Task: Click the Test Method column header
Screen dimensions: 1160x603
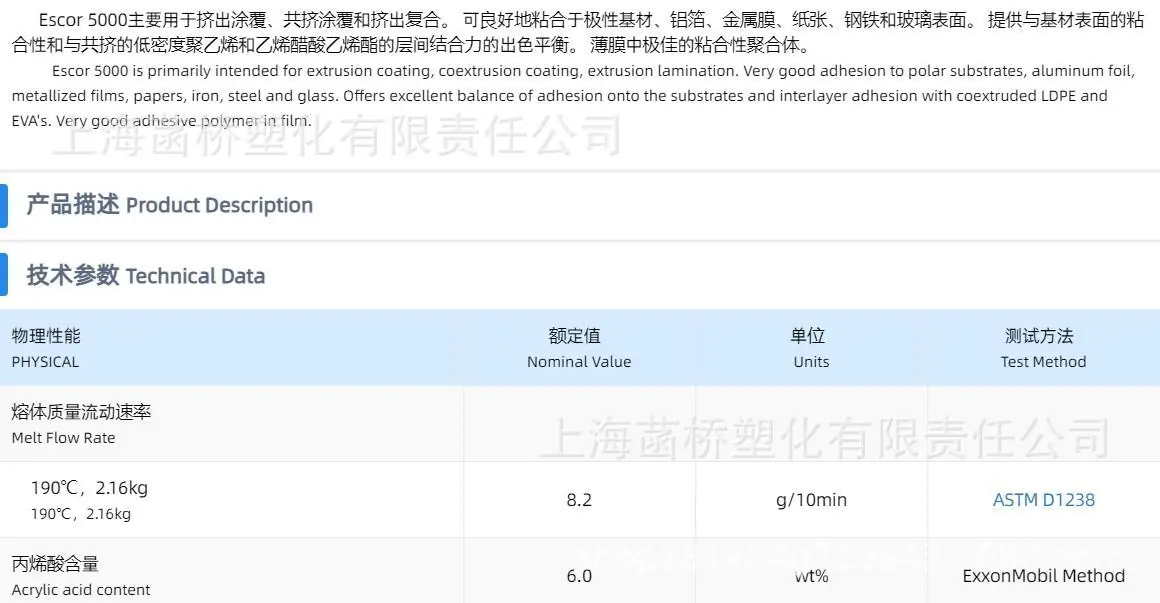Action: (x=1043, y=348)
